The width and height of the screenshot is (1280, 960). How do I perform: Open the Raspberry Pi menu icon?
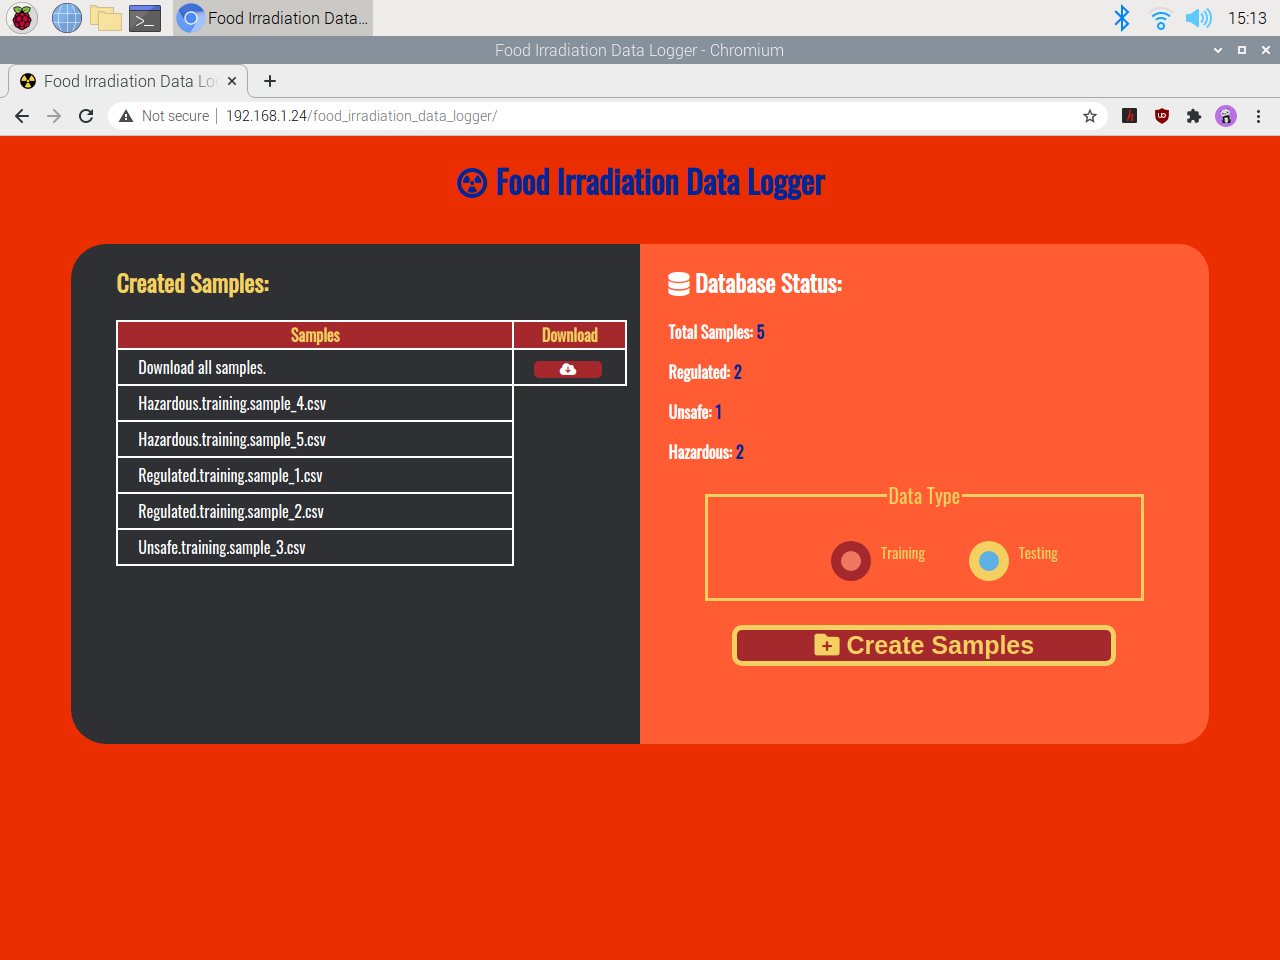[21, 18]
